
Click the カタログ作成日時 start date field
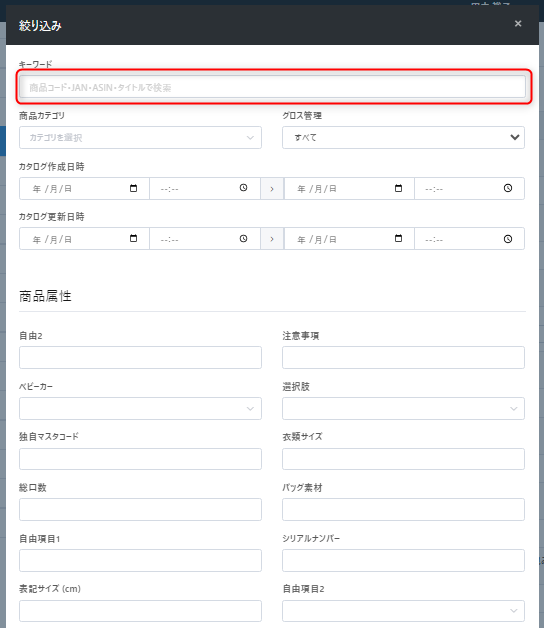coord(84,189)
